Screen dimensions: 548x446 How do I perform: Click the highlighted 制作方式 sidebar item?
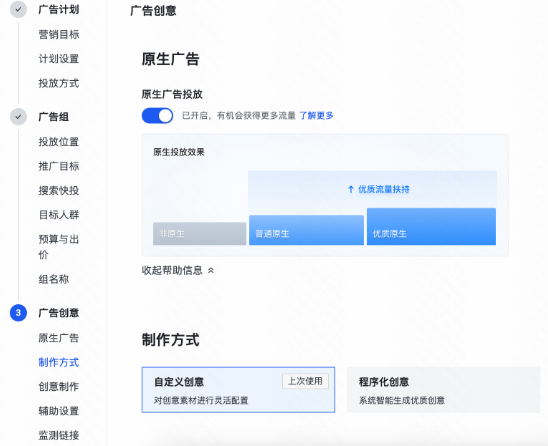pos(59,362)
